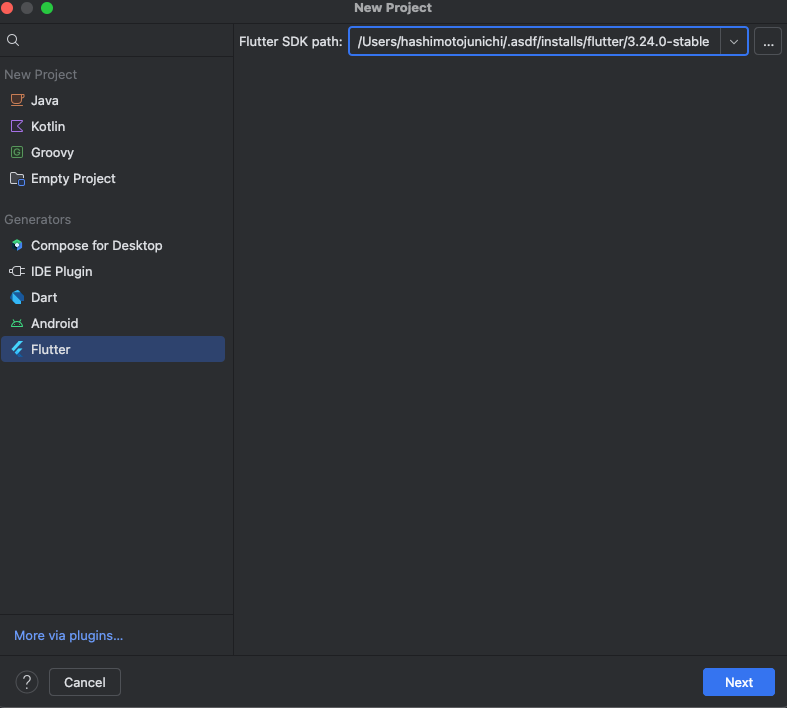This screenshot has height=708, width=787.
Task: Click the Kotlin logo icon
Action: point(17,126)
